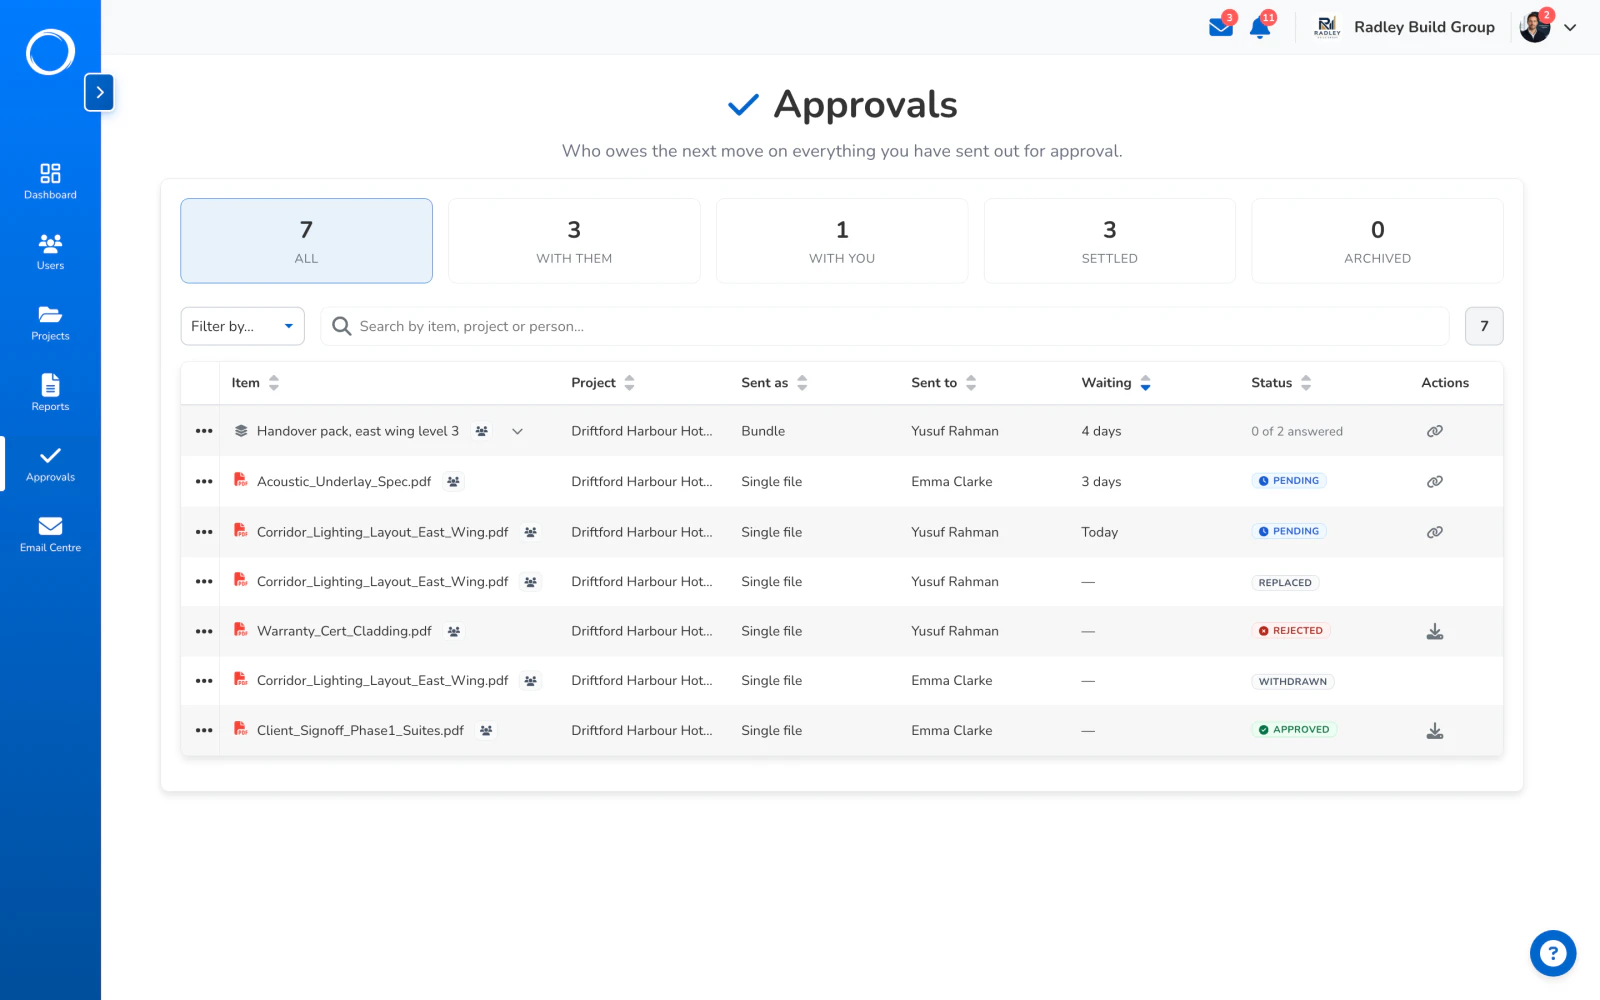The height and width of the screenshot is (1000, 1600).
Task: Open the Approvals sidebar item
Action: coord(50,464)
